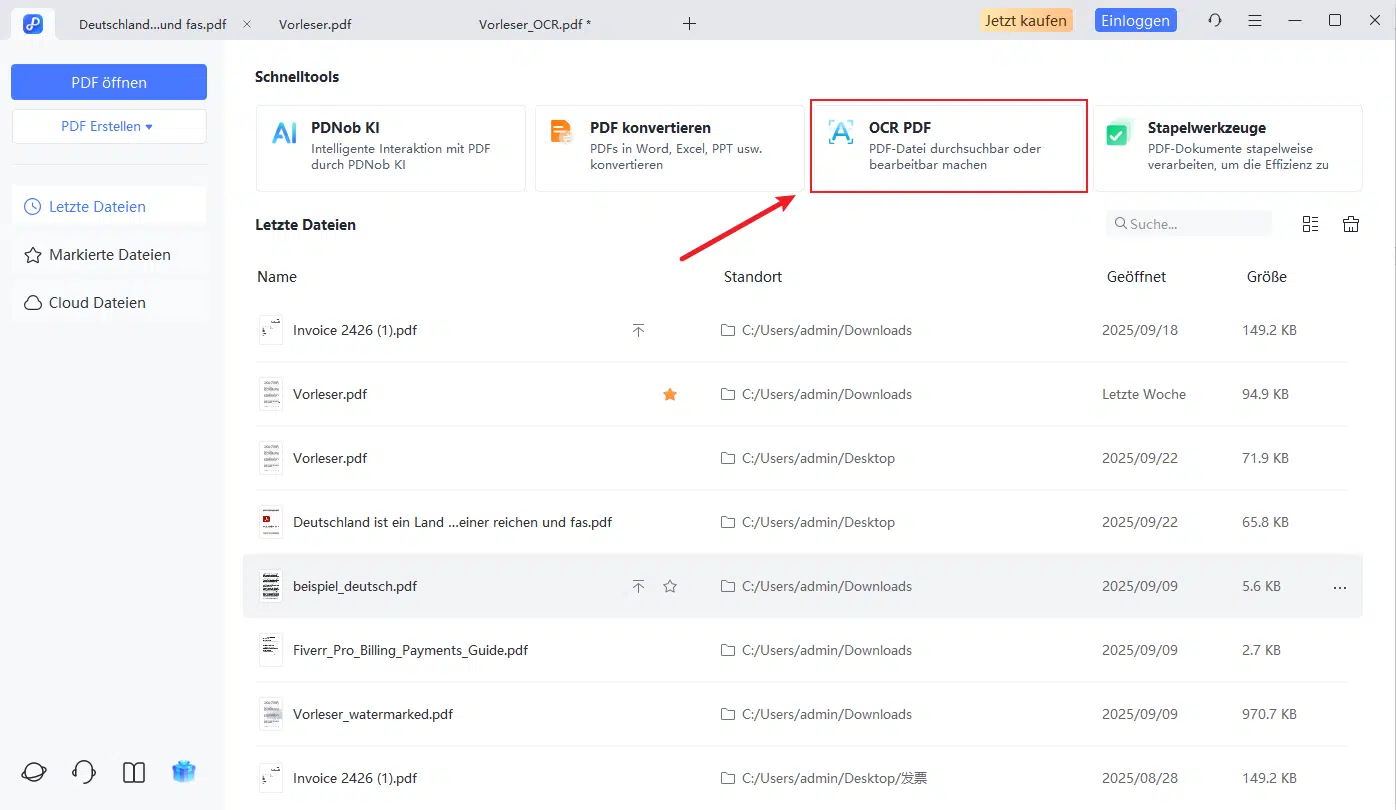Image resolution: width=1396 pixels, height=810 pixels.
Task: Click the Jetzt kaufen button
Action: tap(1025, 20)
